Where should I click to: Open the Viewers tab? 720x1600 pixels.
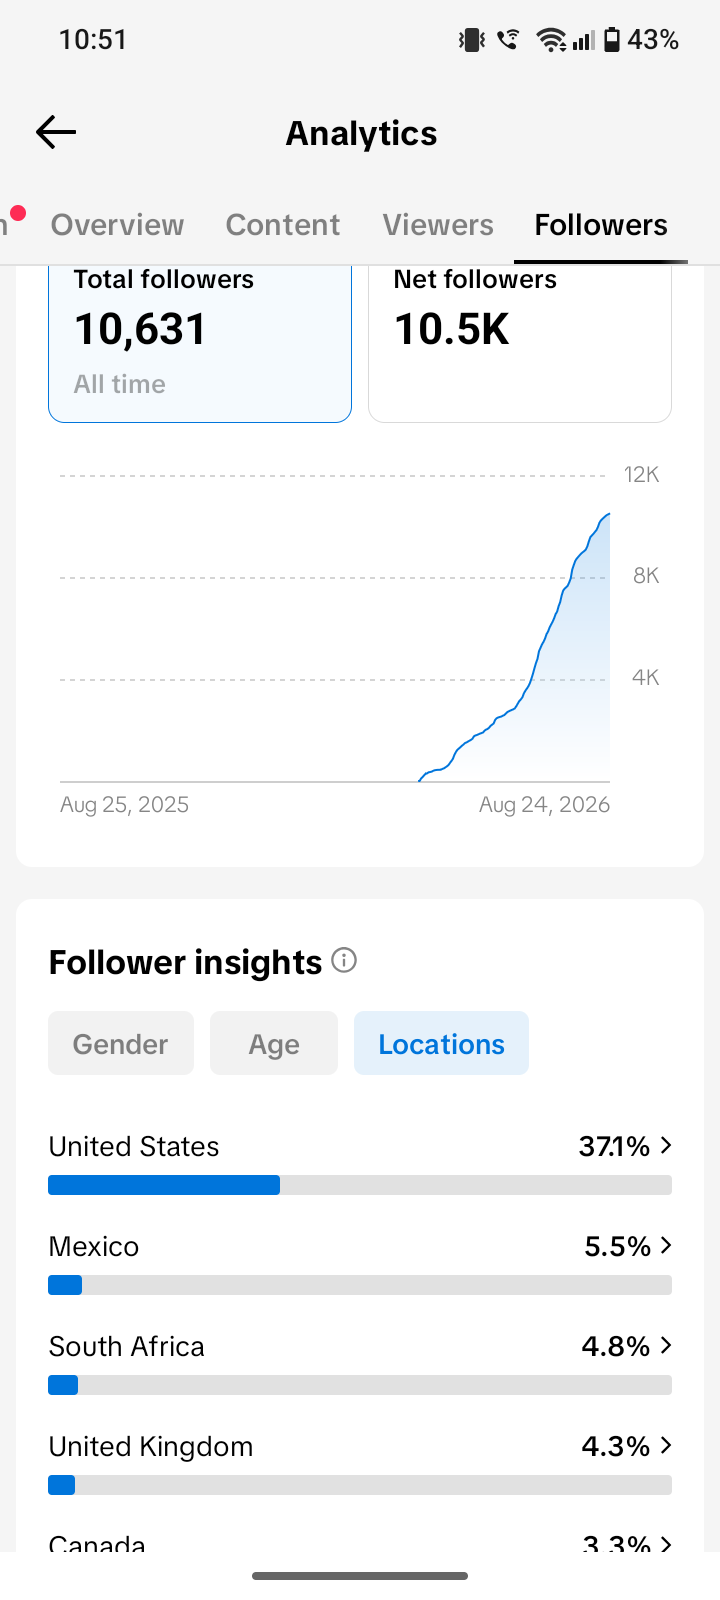[438, 225]
